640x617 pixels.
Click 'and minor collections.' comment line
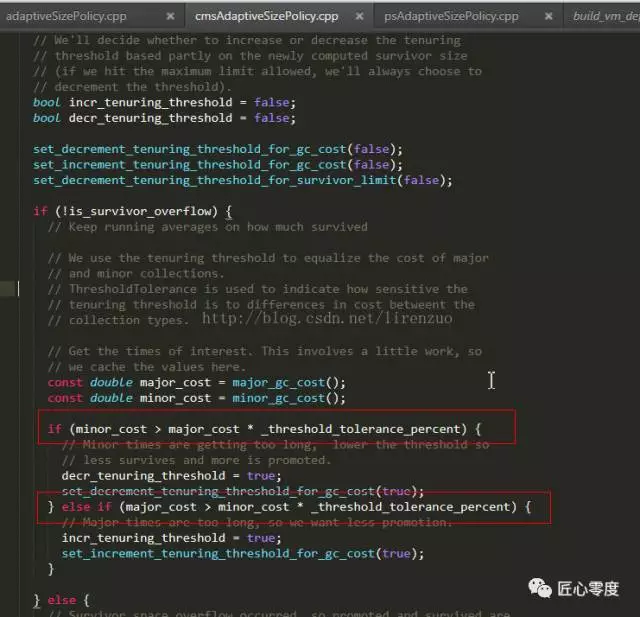[136, 274]
